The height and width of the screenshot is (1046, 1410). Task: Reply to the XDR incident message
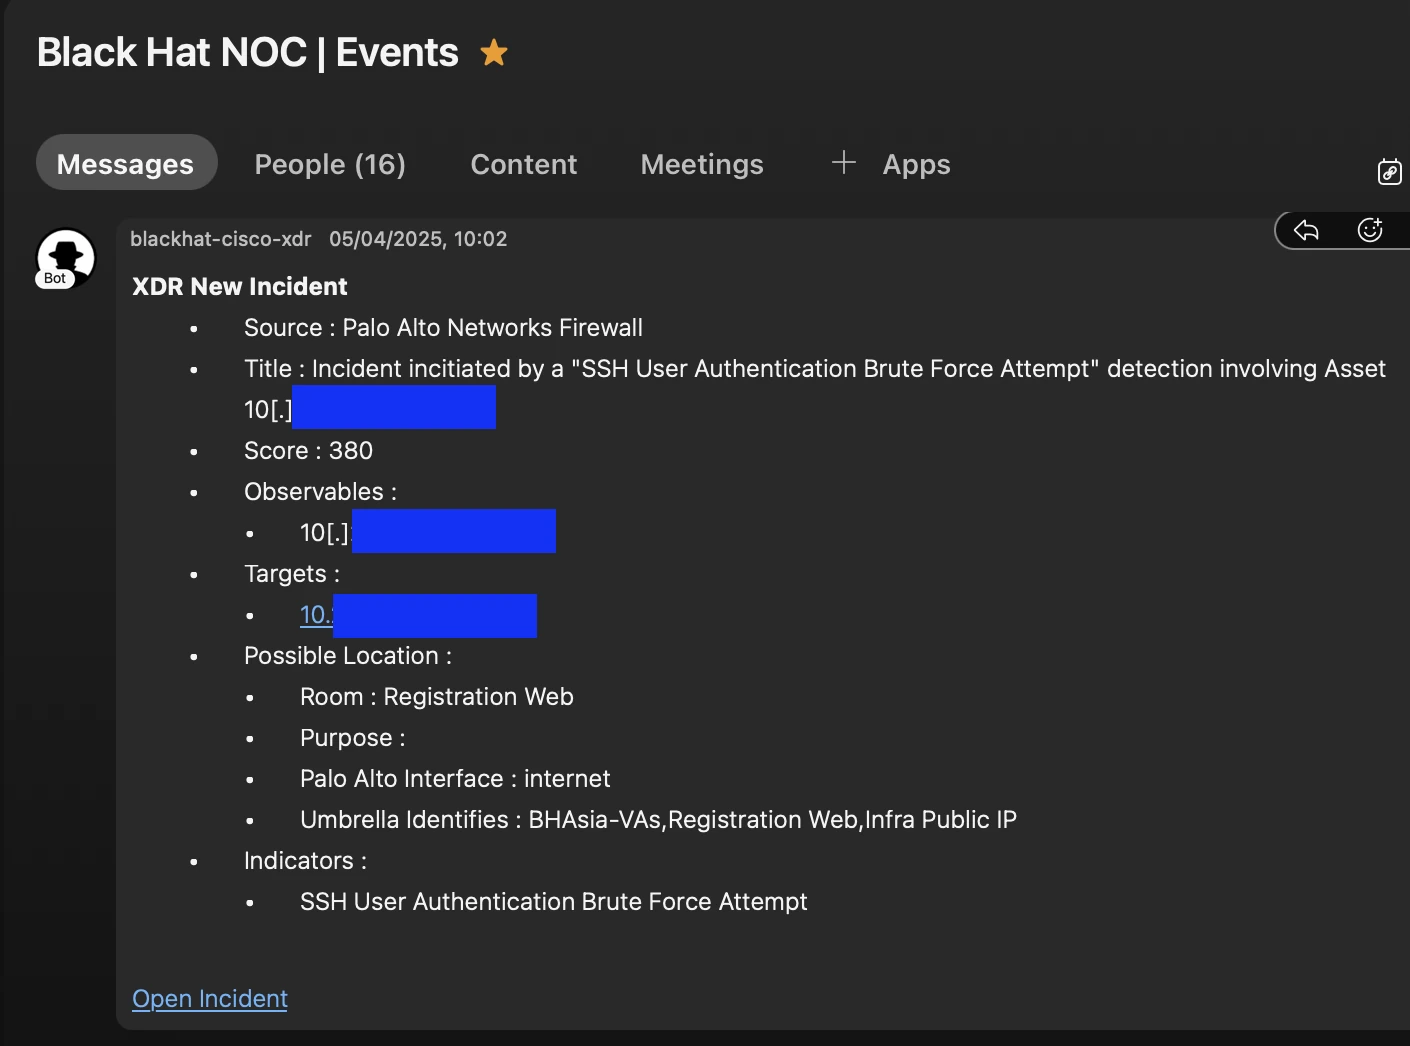tap(1305, 230)
